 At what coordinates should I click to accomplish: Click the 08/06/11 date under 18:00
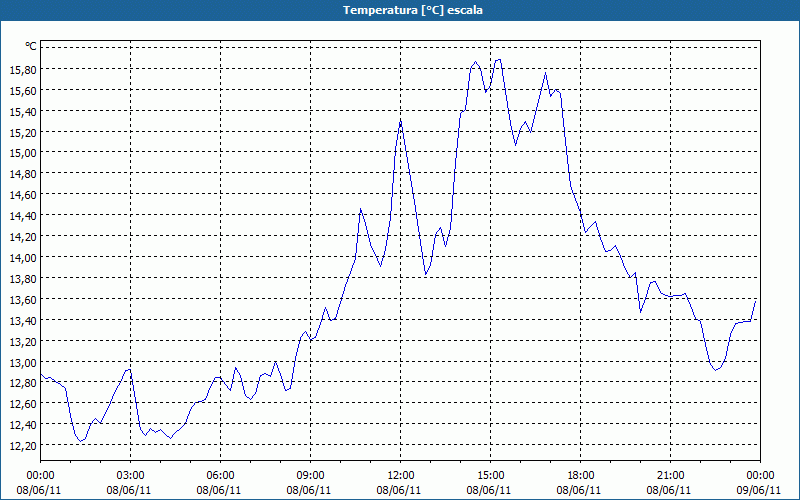(579, 490)
